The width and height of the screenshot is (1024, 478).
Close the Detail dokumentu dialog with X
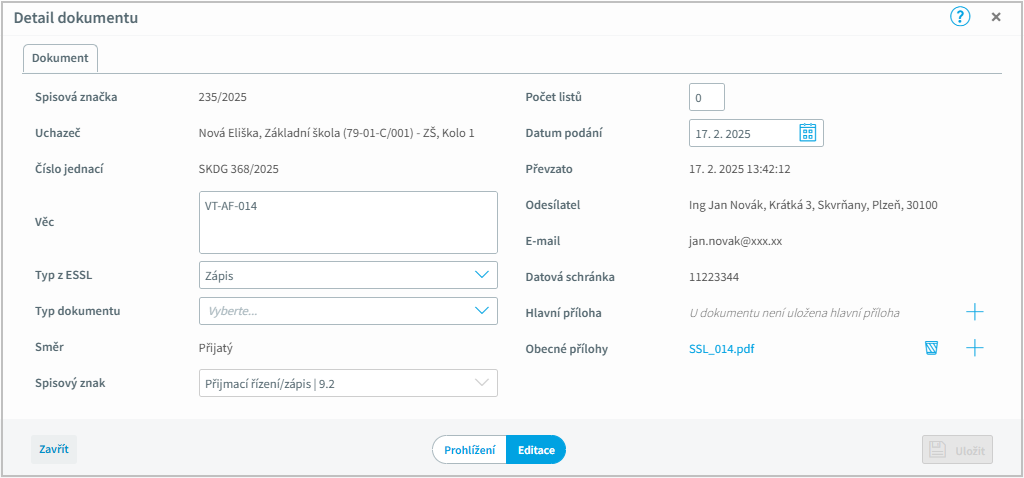pyautogui.click(x=996, y=17)
